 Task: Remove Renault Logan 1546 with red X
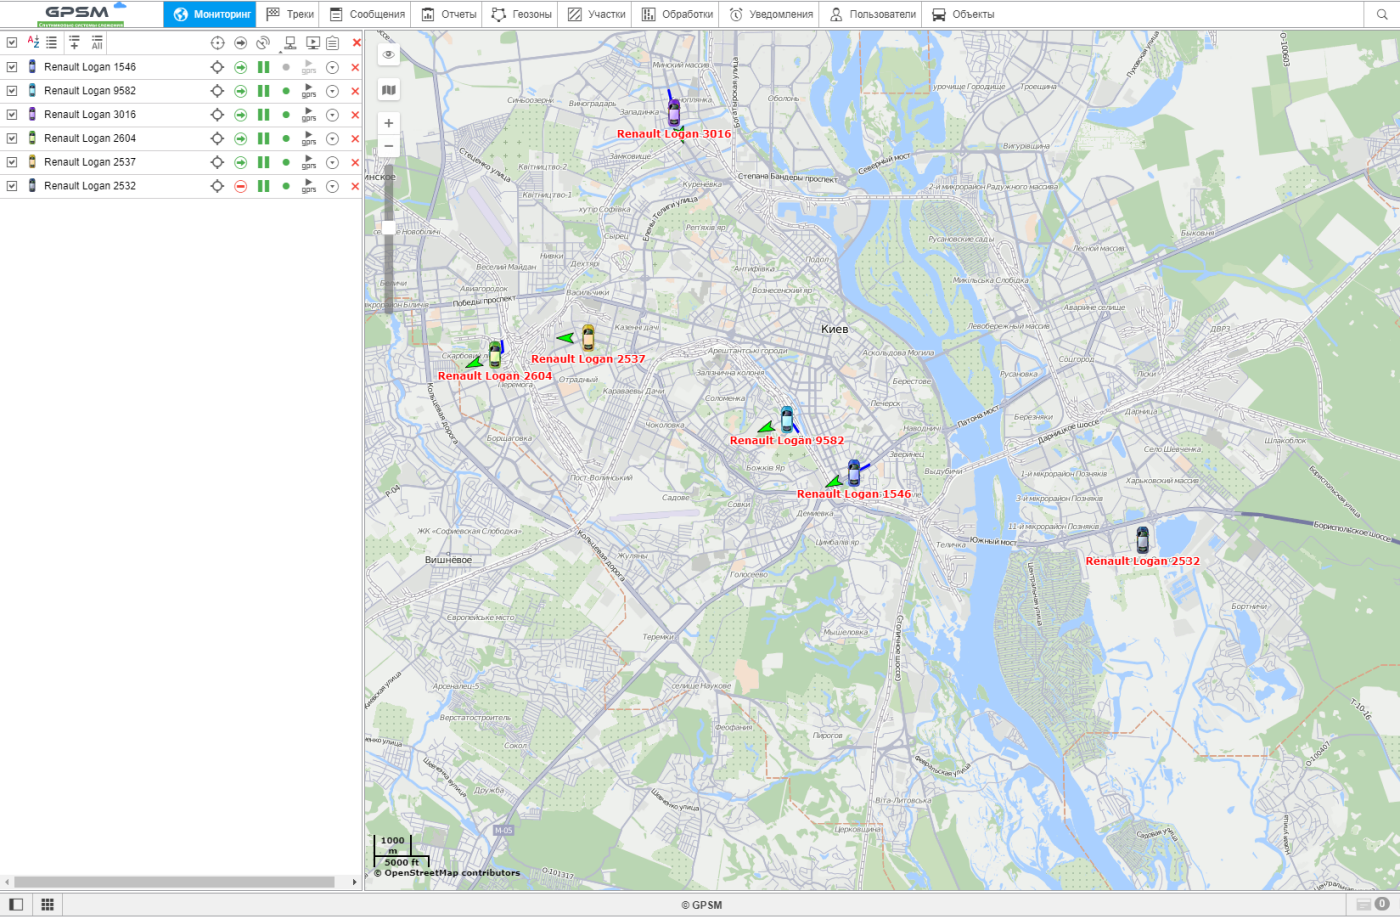[355, 68]
